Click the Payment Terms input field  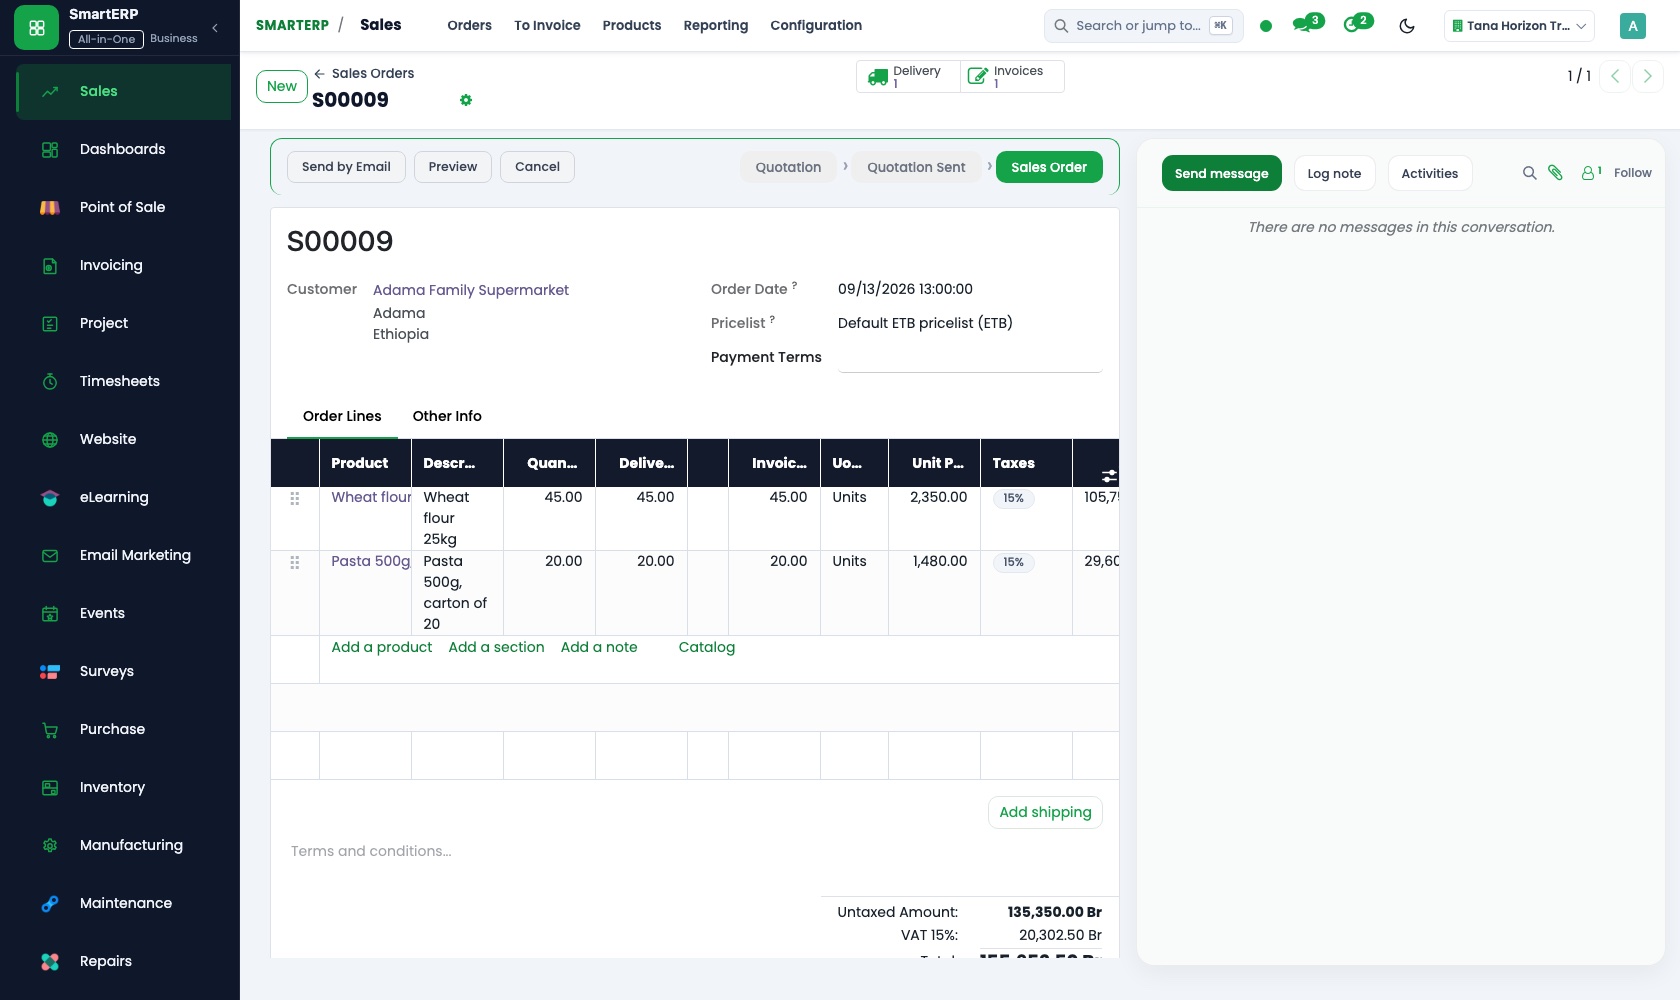(x=970, y=357)
